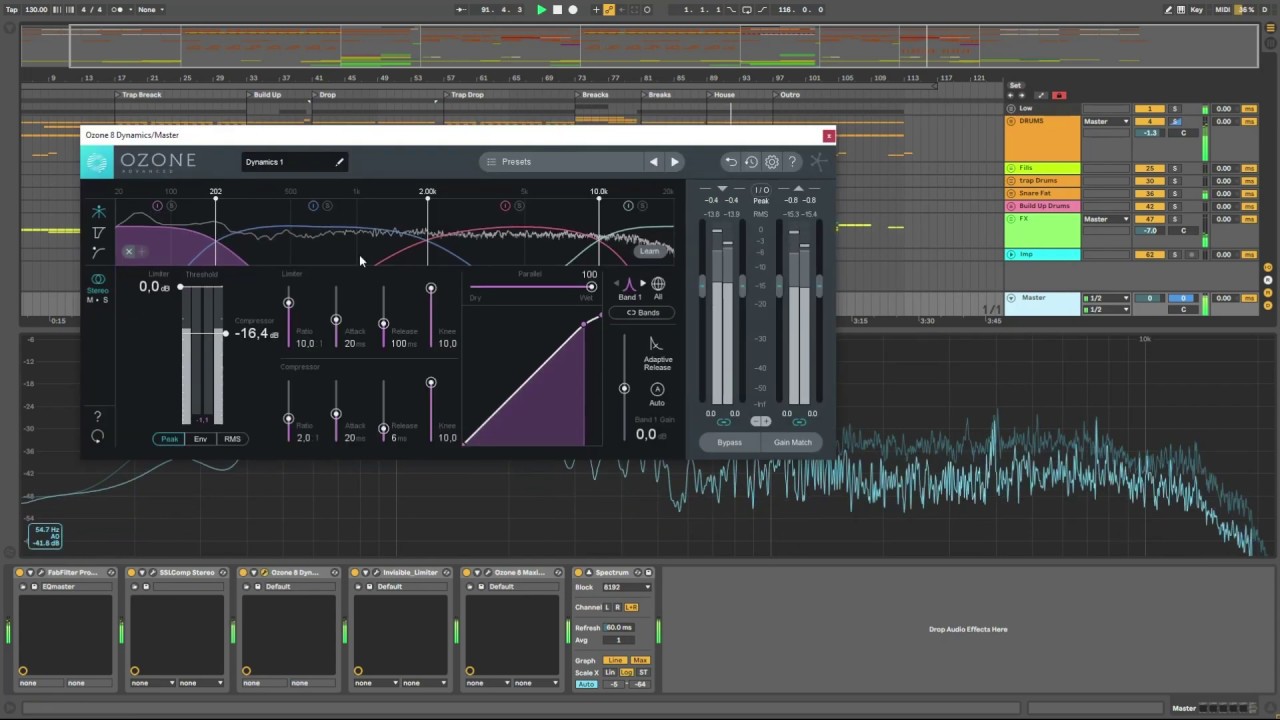Click the Parallel dry/wet slider handle
The height and width of the screenshot is (720, 1280).
click(x=591, y=287)
